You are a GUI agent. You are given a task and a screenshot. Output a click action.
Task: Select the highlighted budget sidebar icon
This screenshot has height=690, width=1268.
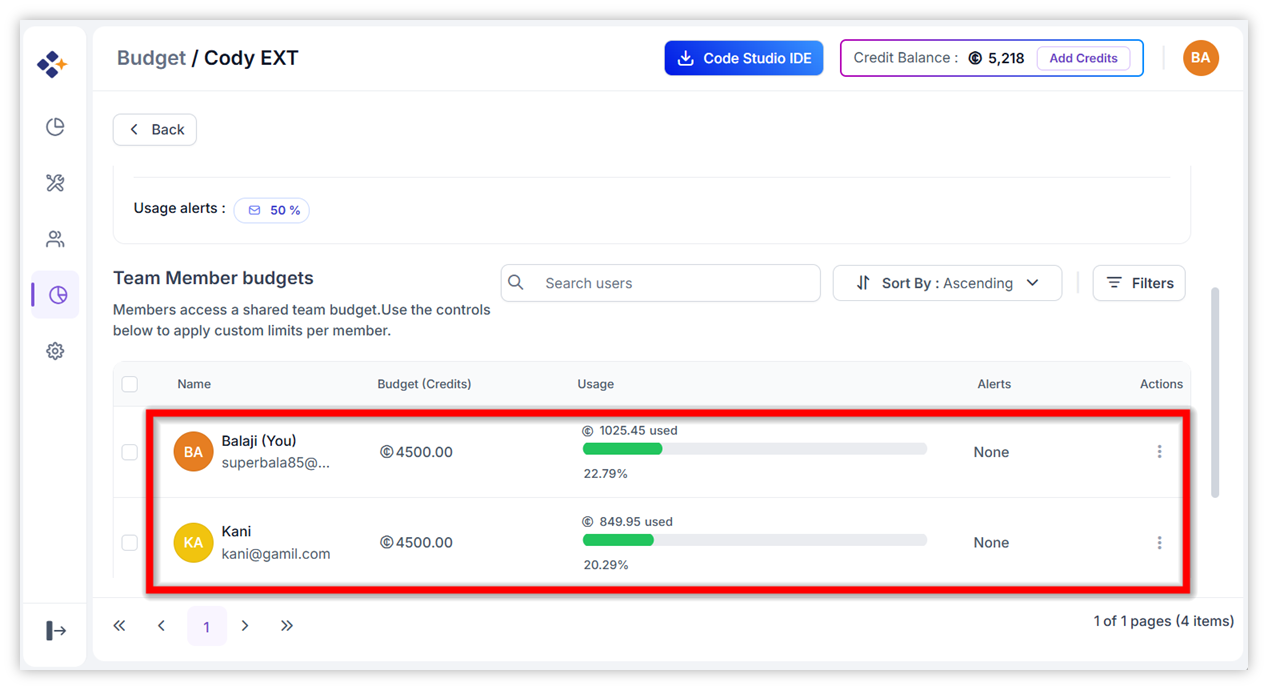[x=57, y=295]
